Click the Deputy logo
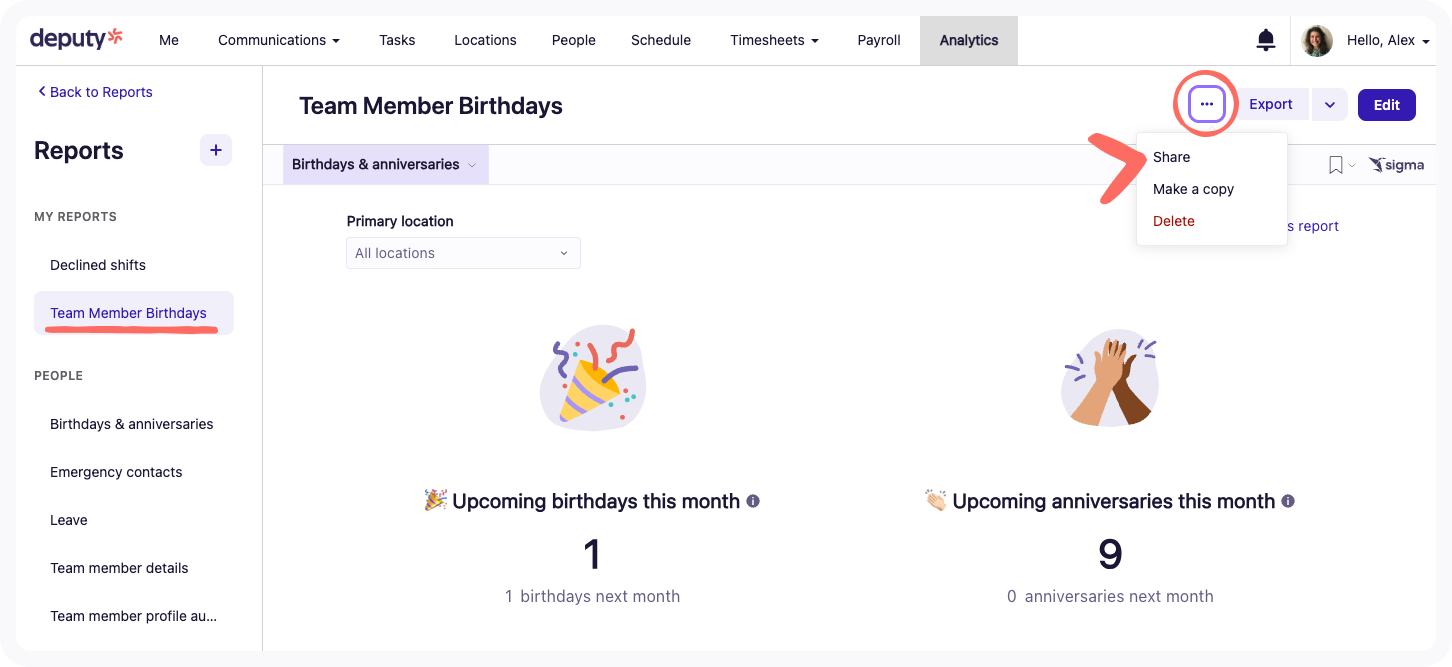The image size is (1452, 667). 76,39
